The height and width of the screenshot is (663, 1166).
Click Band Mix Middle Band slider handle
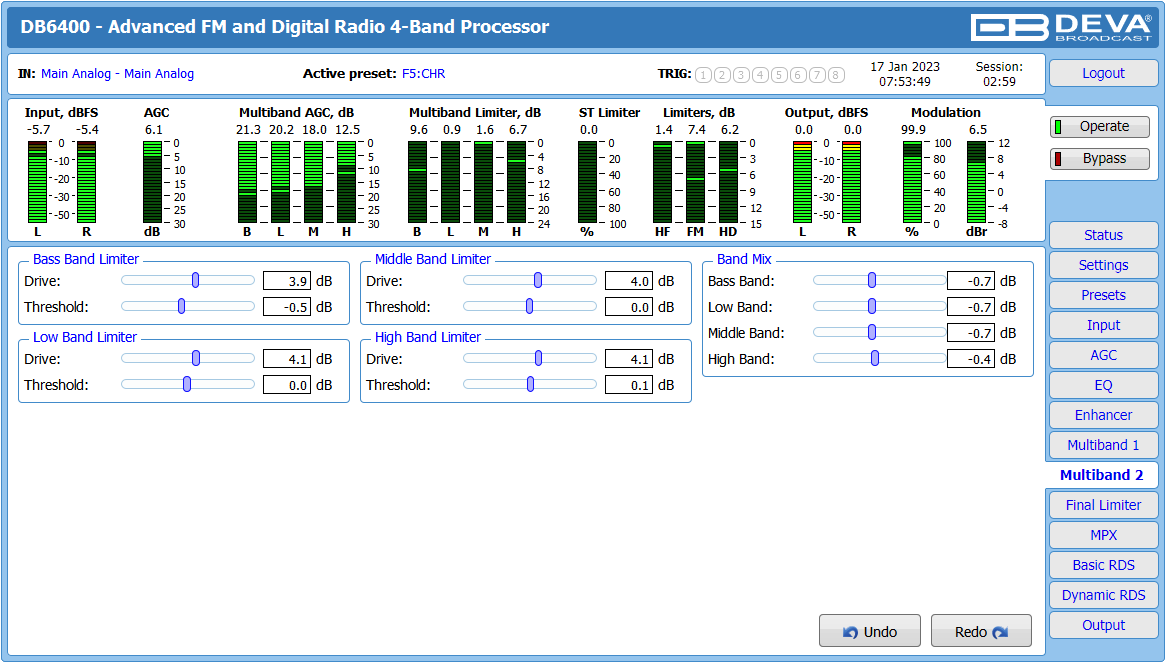[872, 332]
